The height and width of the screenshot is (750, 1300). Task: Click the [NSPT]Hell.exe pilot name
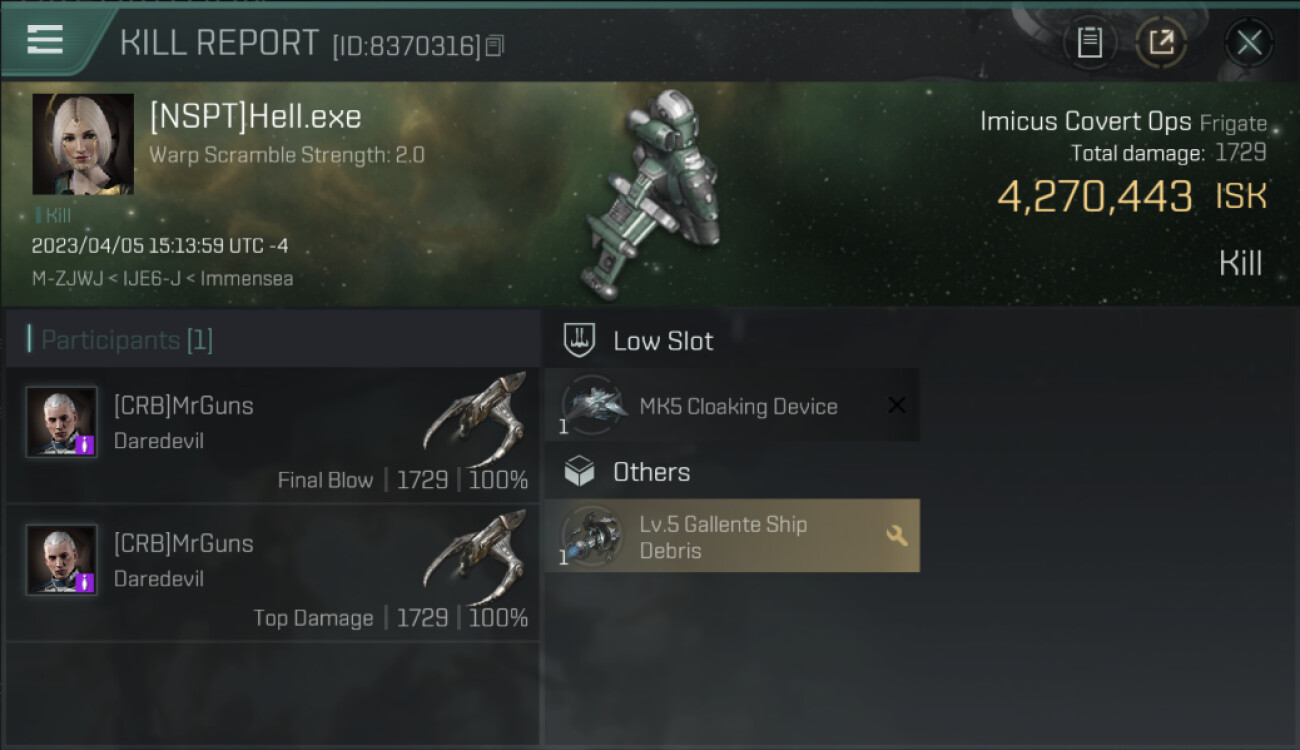pyautogui.click(x=255, y=117)
